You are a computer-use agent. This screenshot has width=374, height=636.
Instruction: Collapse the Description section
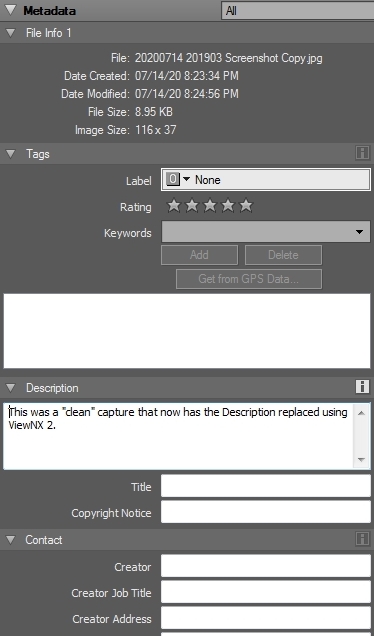pyautogui.click(x=11, y=388)
